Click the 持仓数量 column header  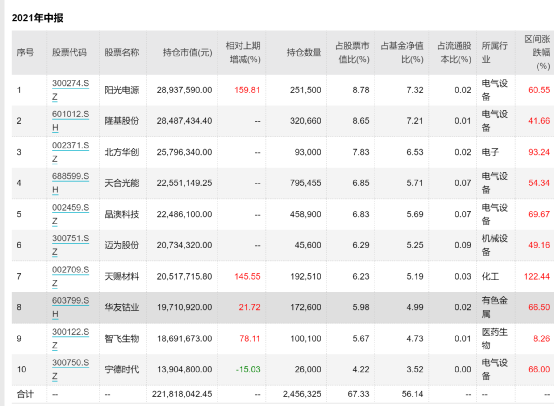click(x=304, y=53)
